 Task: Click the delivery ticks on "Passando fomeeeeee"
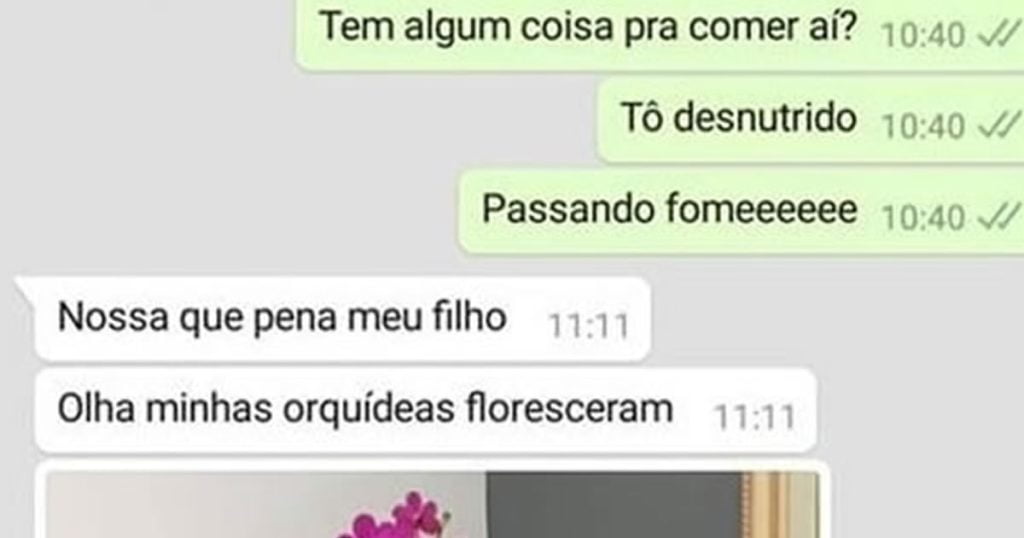(999, 215)
